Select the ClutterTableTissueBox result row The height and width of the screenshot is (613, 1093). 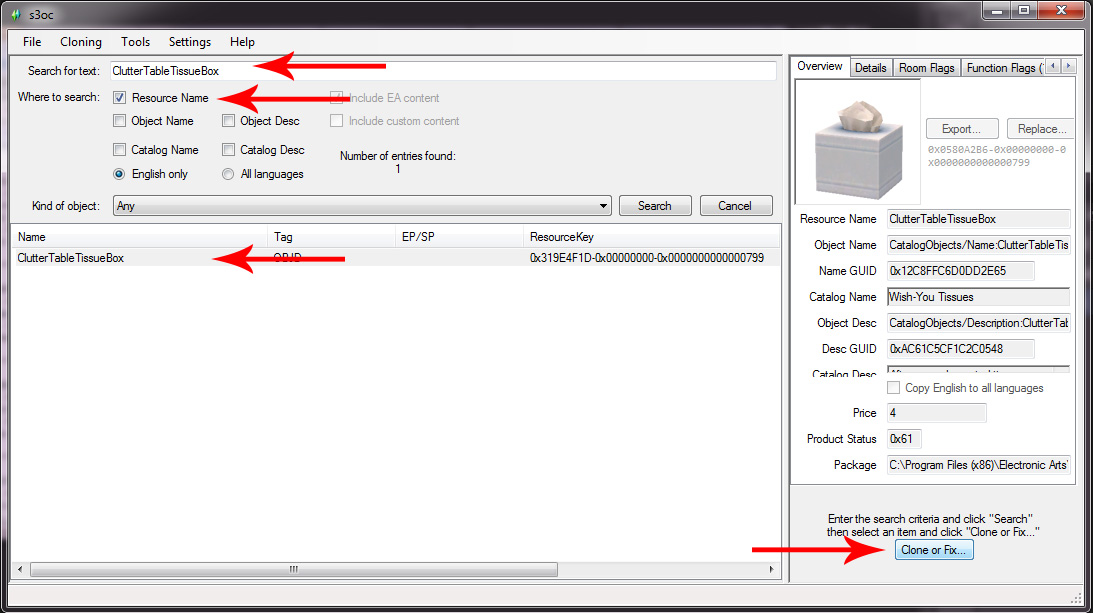tap(71, 258)
